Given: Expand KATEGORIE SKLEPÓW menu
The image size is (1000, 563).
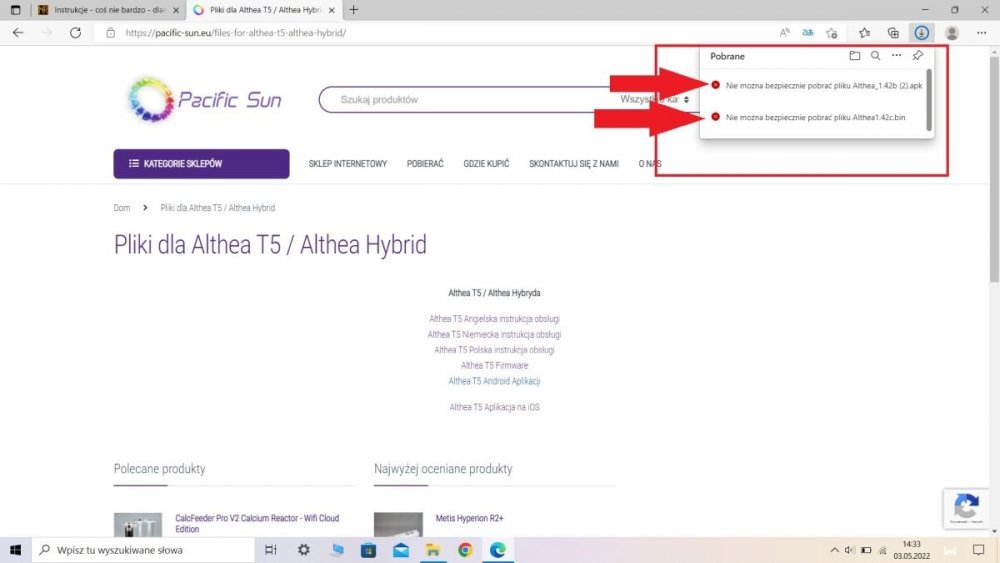Looking at the screenshot, I should click(x=201, y=164).
